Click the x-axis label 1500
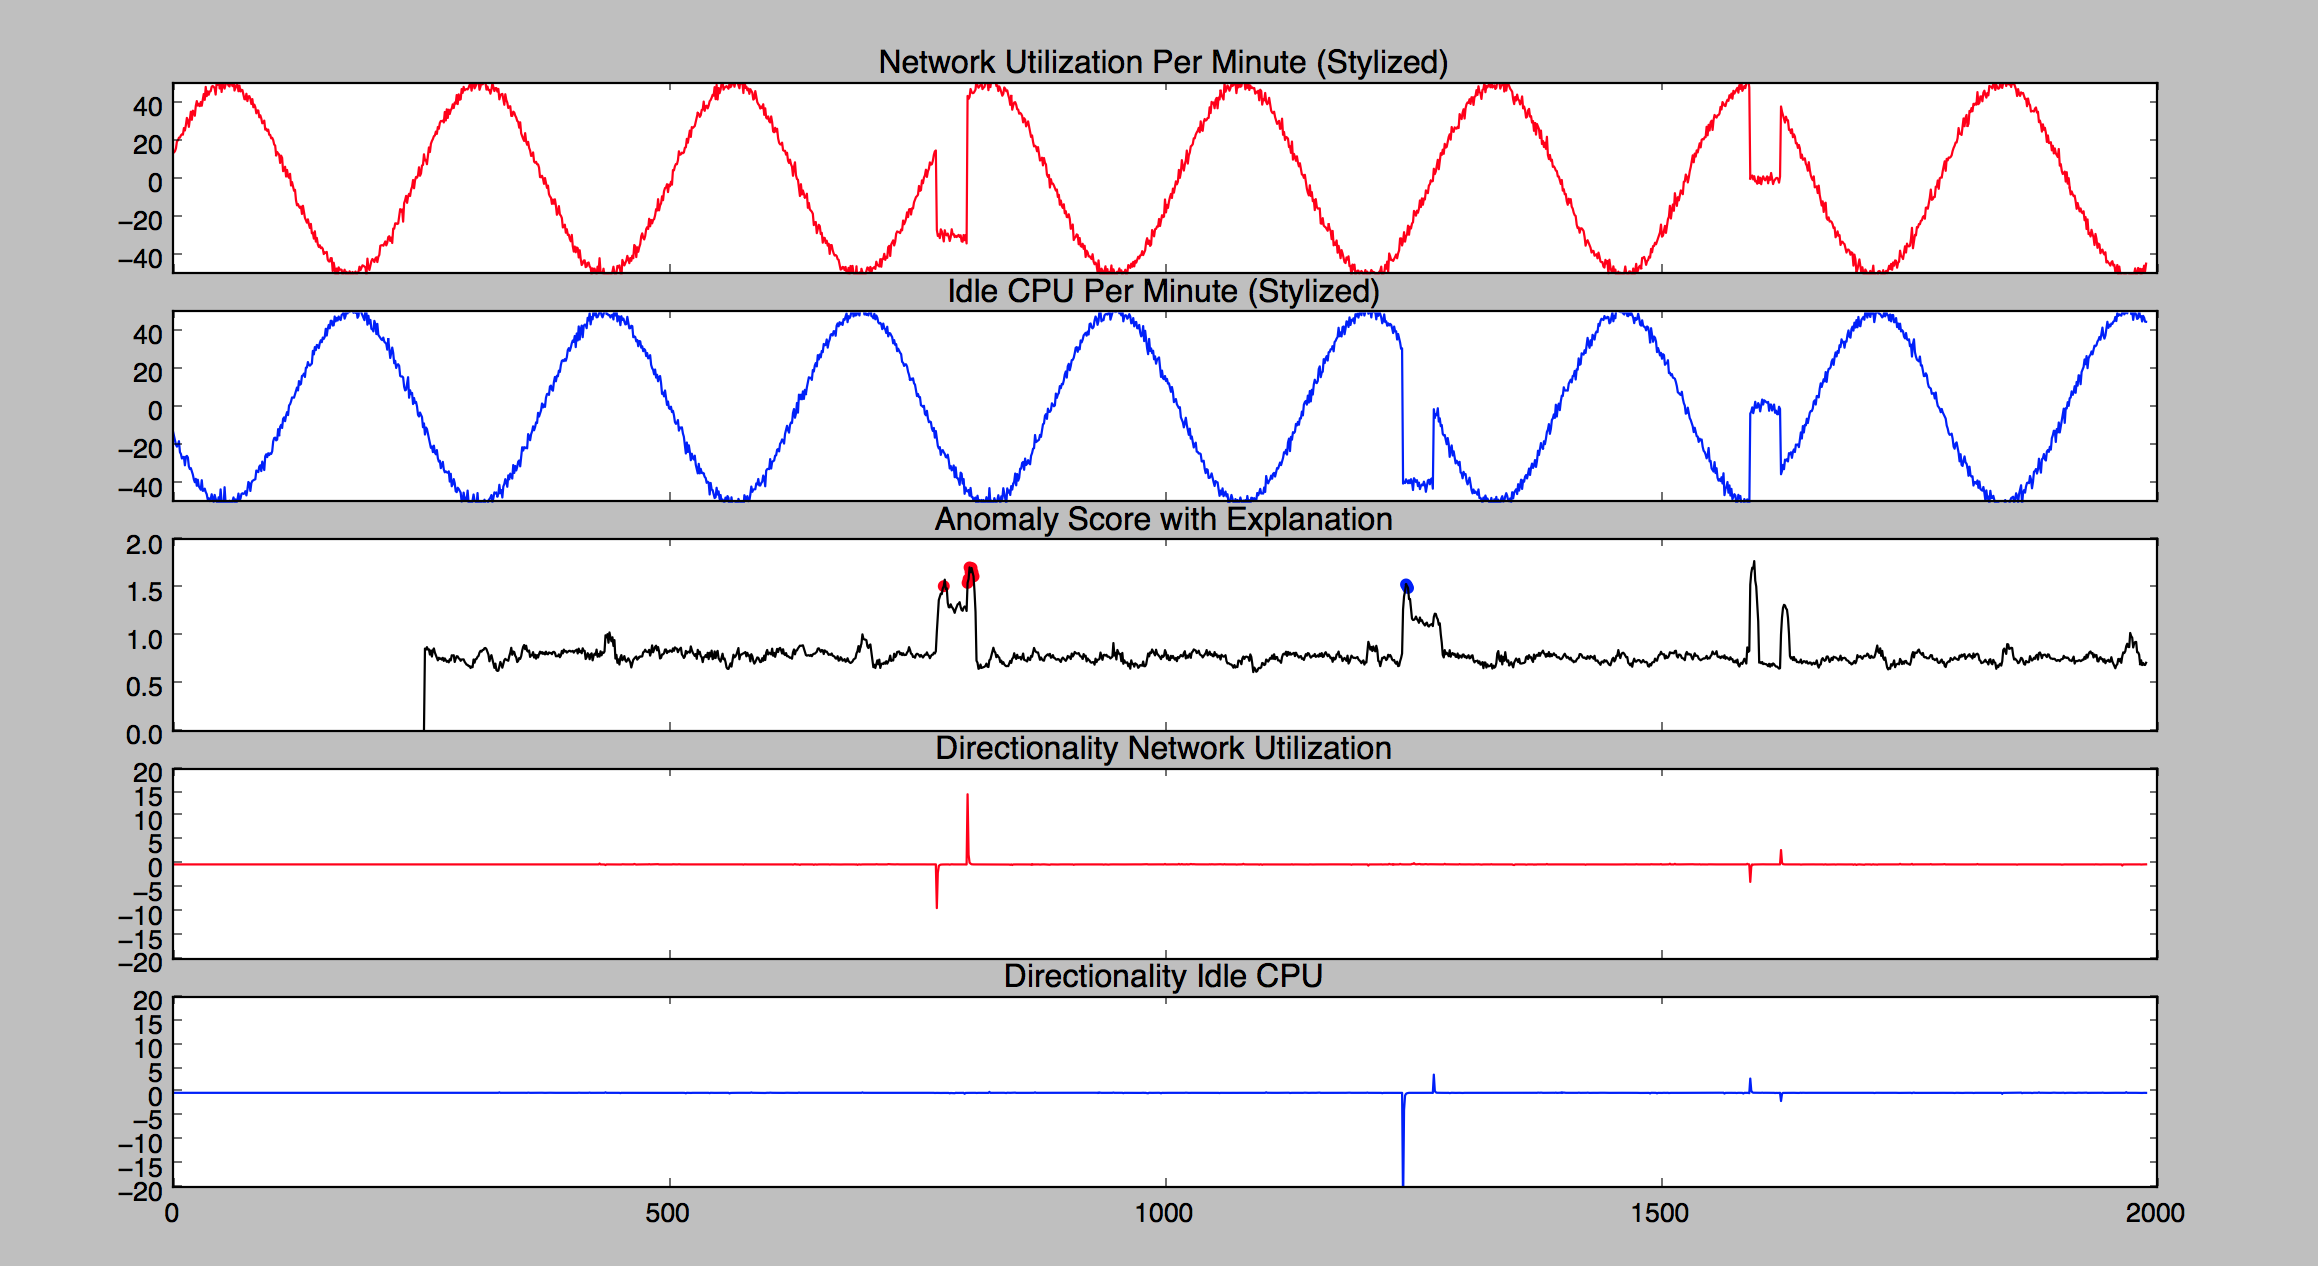 (x=1659, y=1213)
